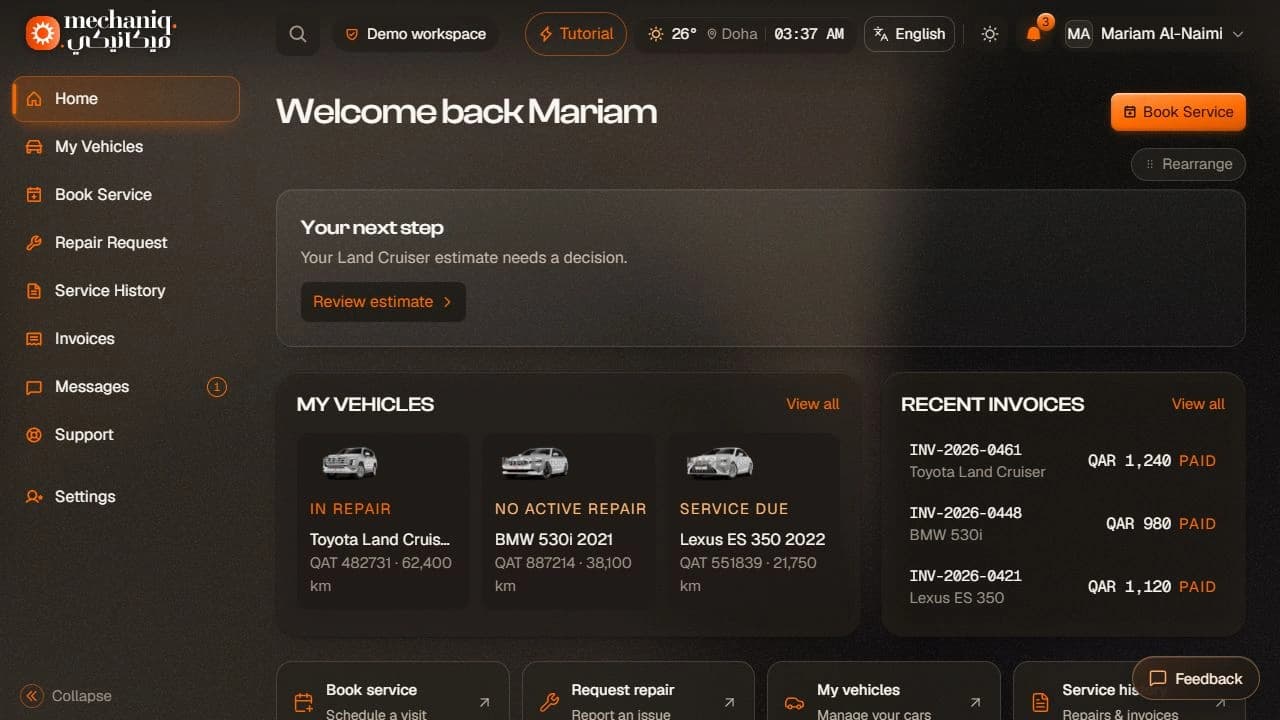Image resolution: width=1280 pixels, height=720 pixels.
Task: Click arrow on My vehicles quick card
Action: pyautogui.click(x=975, y=703)
